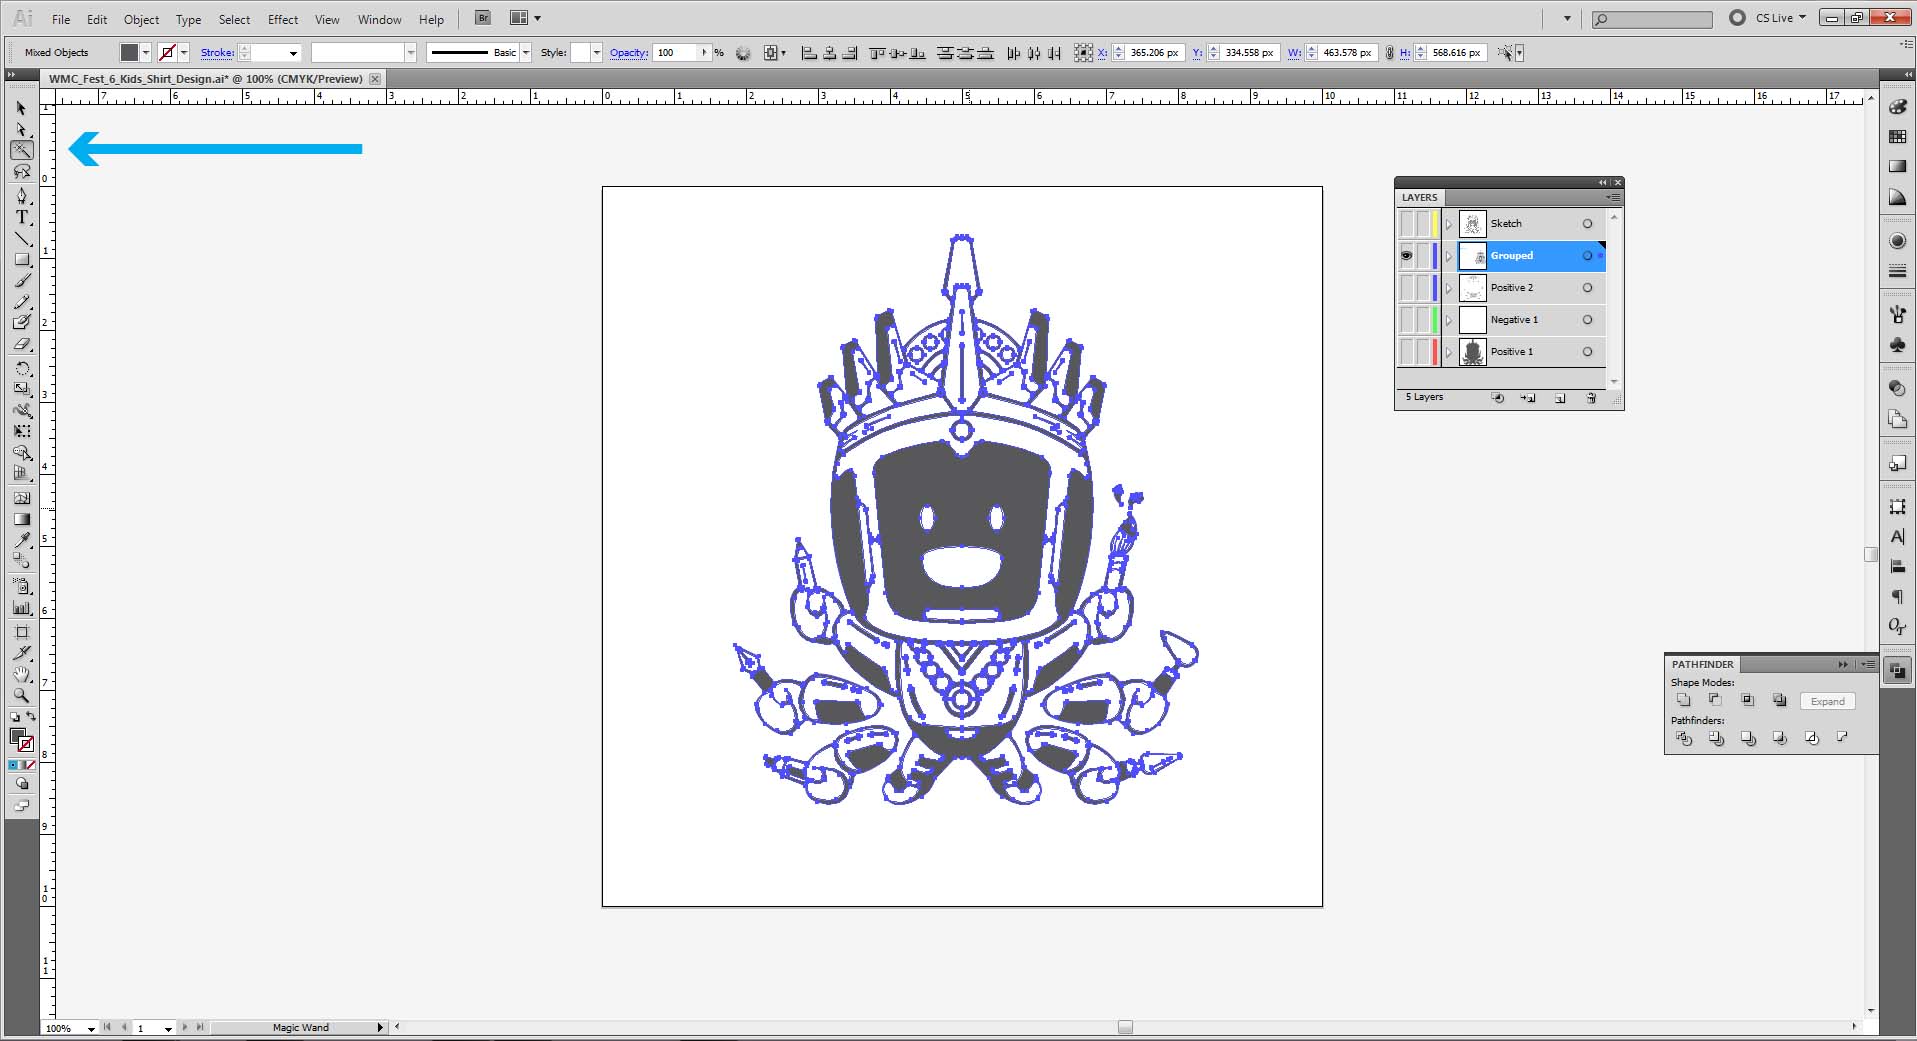Click the Opacity link in control bar
Viewport: 1917px width, 1041px height.
628,53
